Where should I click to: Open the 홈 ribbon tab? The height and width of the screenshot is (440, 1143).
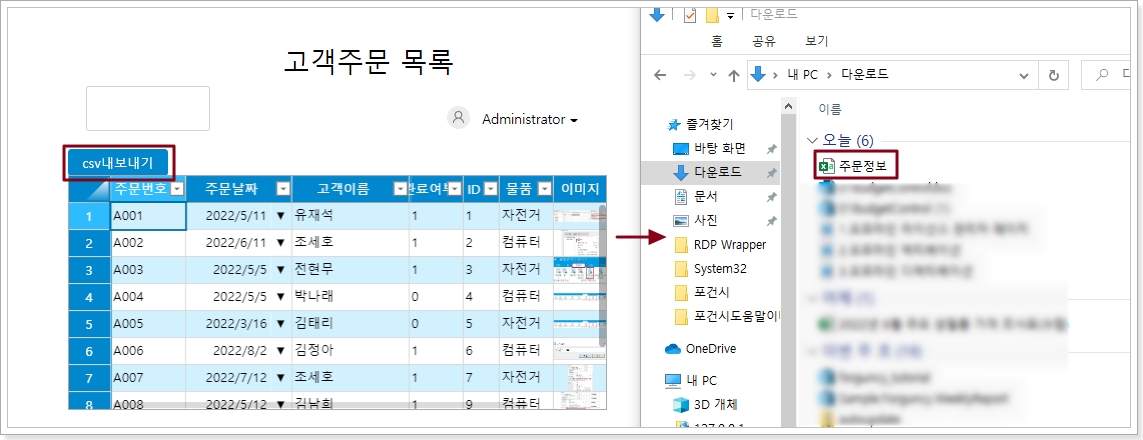(717, 42)
